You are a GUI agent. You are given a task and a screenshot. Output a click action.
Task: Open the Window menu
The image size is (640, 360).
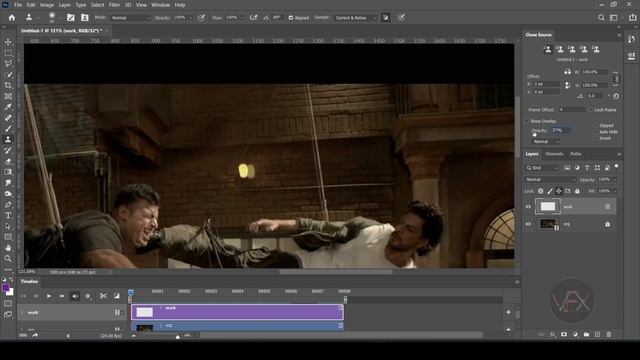pyautogui.click(x=160, y=5)
